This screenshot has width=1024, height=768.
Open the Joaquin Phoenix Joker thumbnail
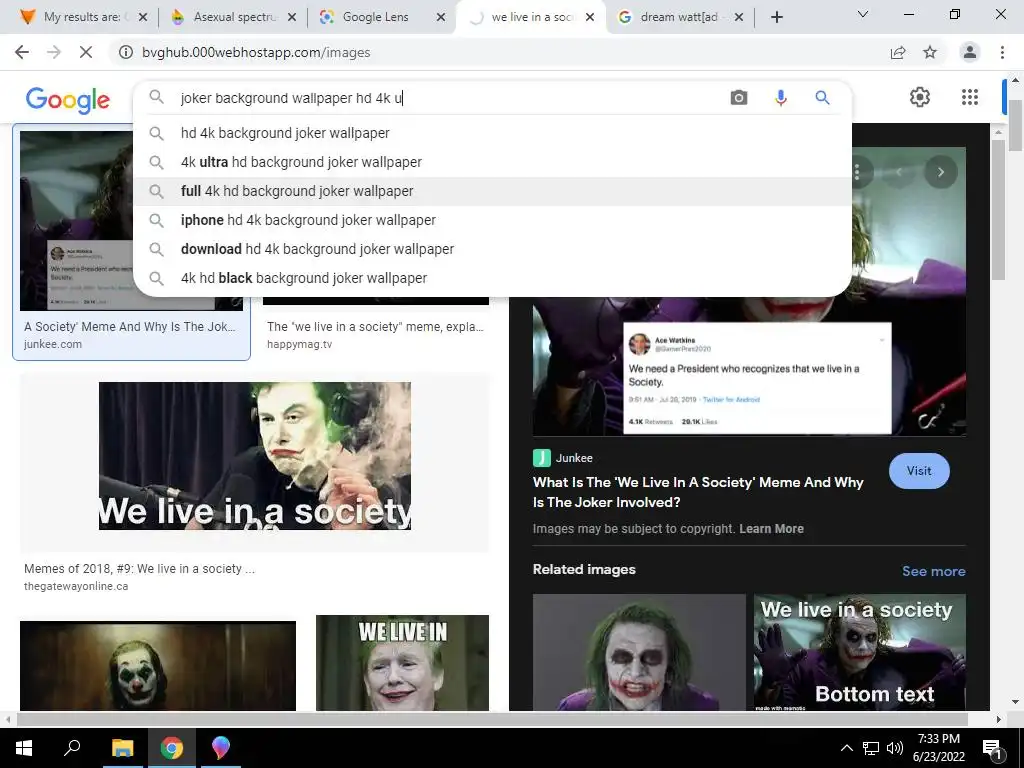pyautogui.click(x=157, y=665)
